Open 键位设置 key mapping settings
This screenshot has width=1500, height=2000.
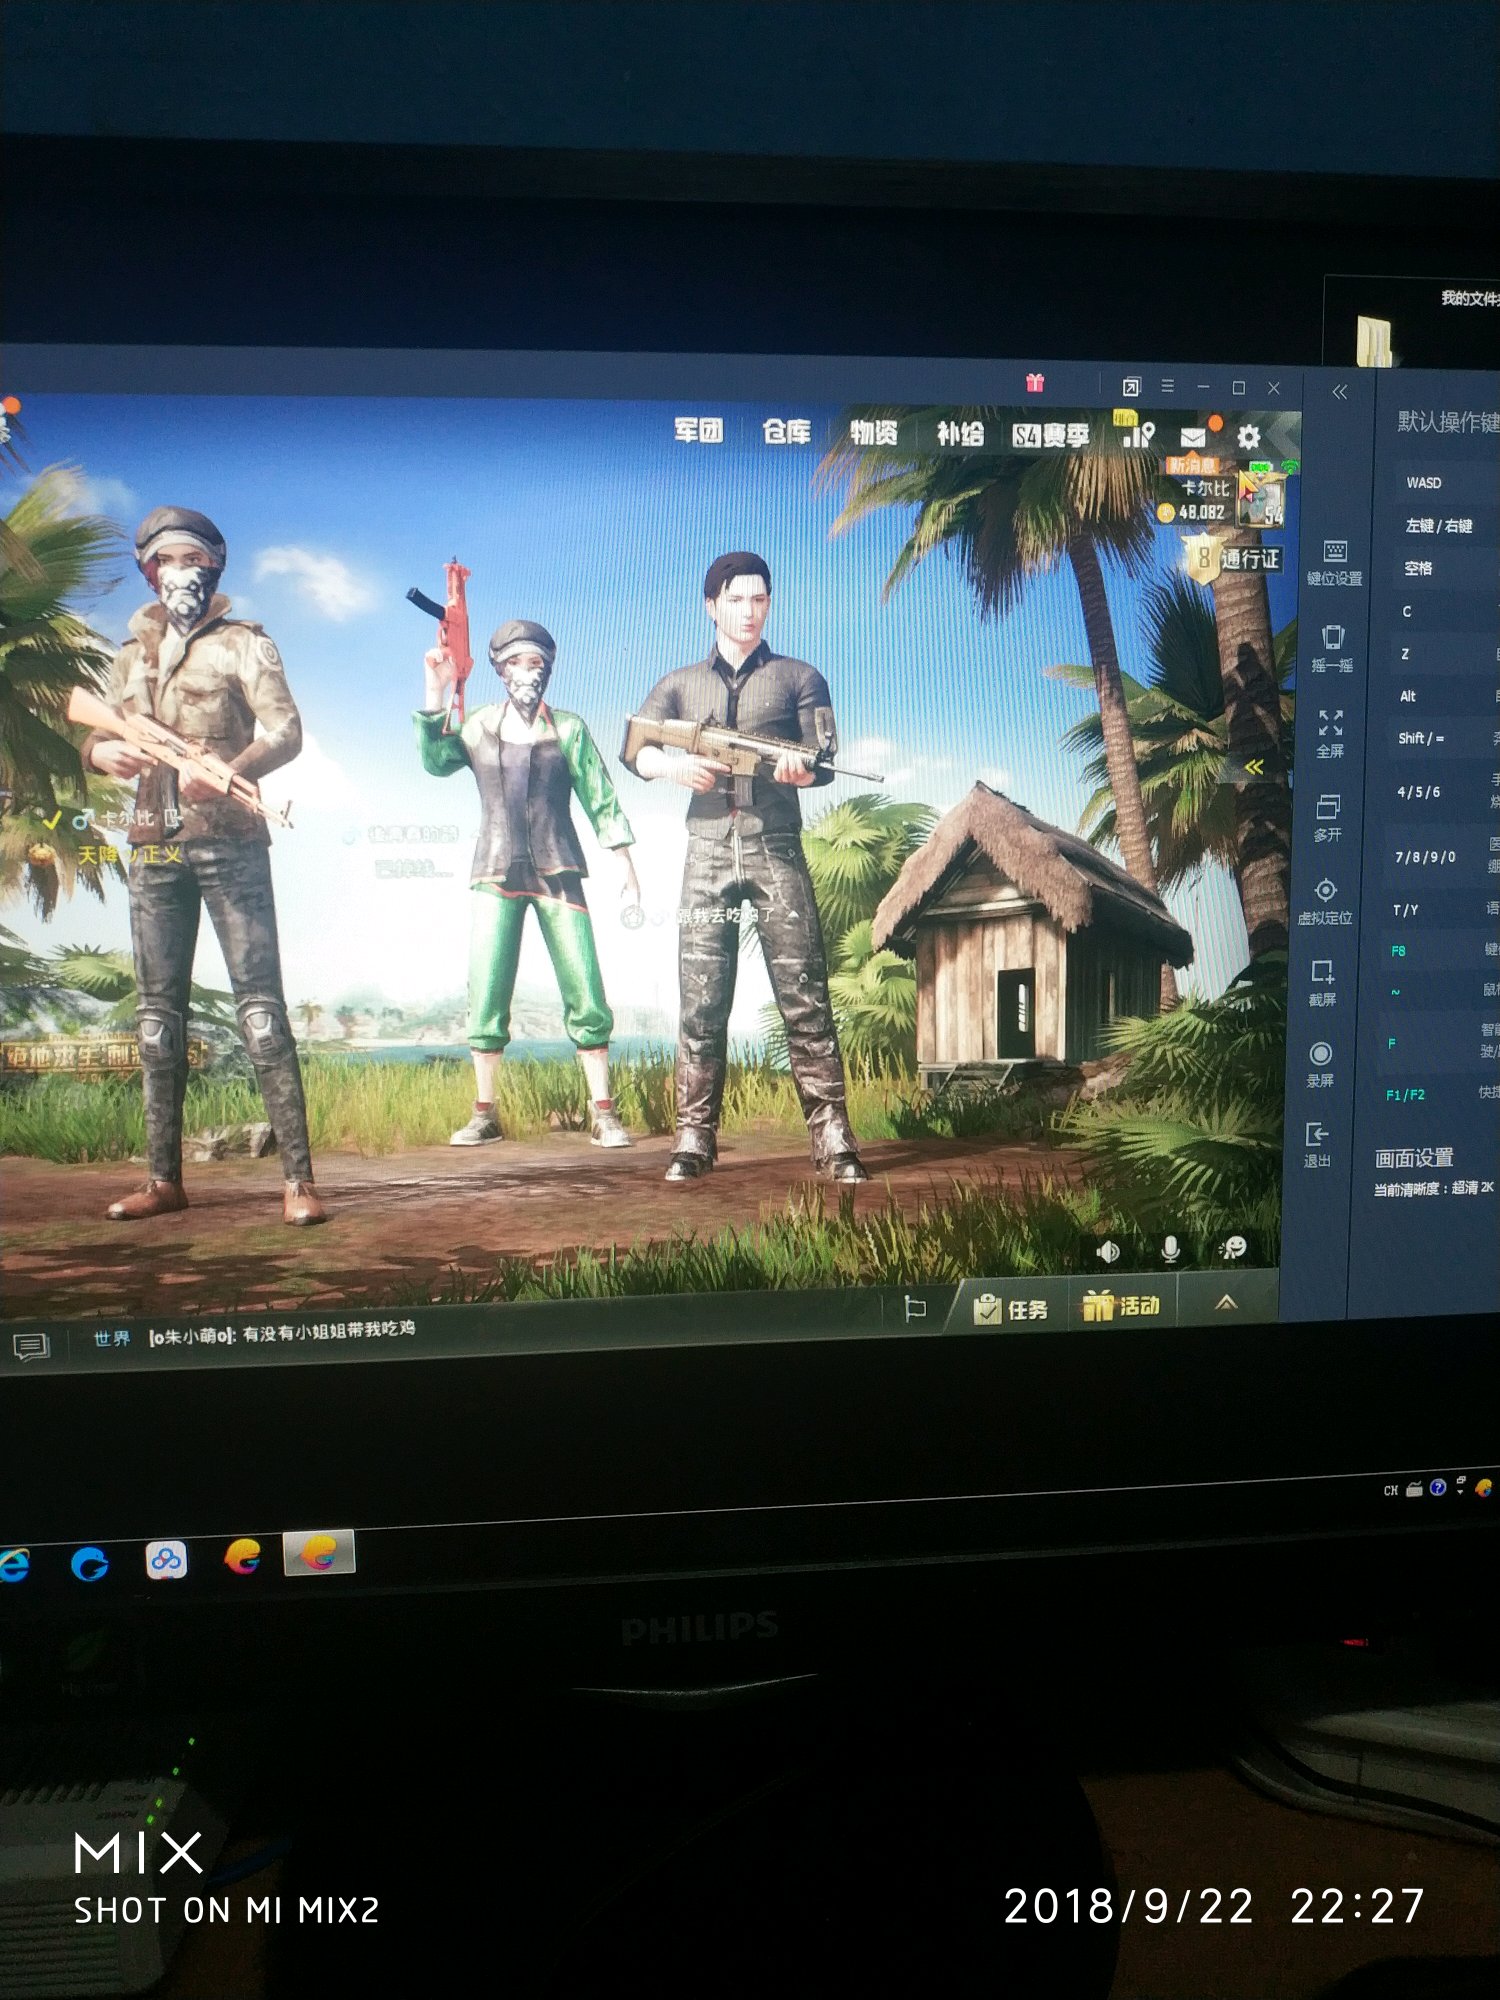point(1334,563)
